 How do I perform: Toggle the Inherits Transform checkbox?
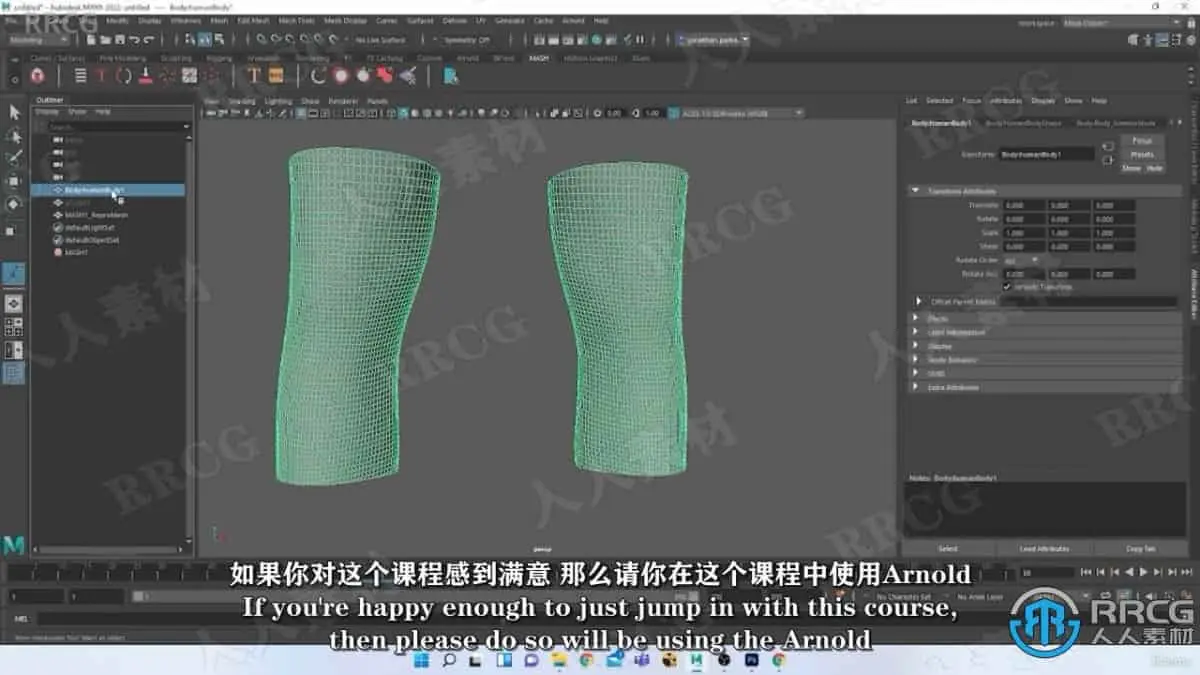point(1007,287)
